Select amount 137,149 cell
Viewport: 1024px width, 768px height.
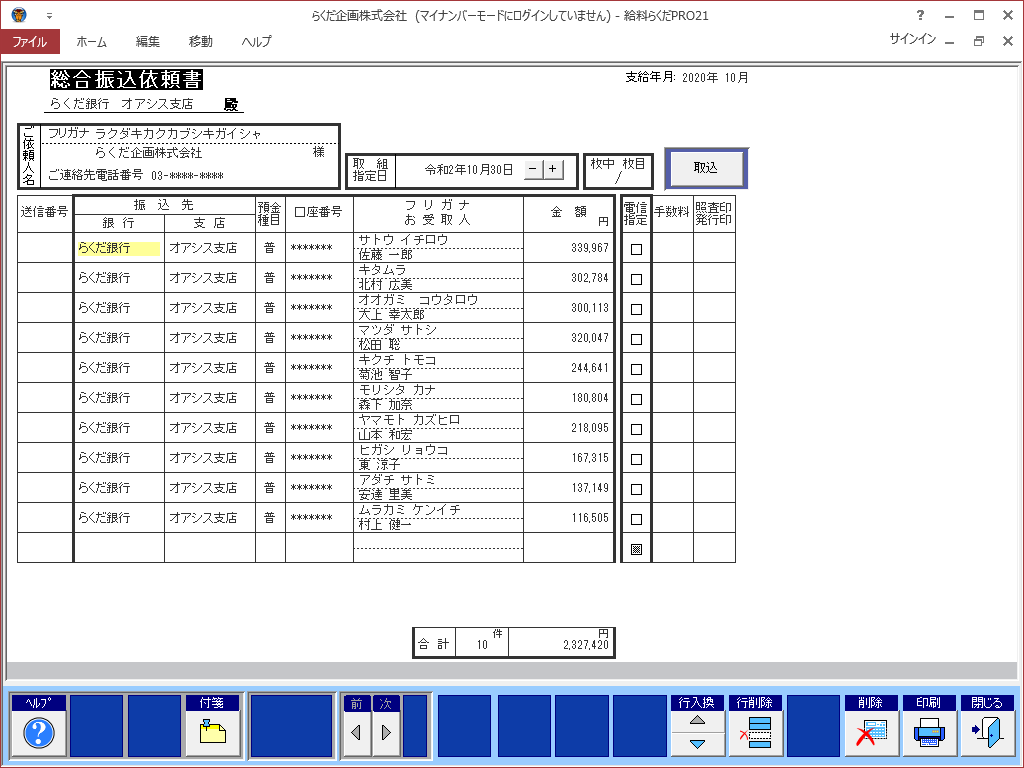568,488
